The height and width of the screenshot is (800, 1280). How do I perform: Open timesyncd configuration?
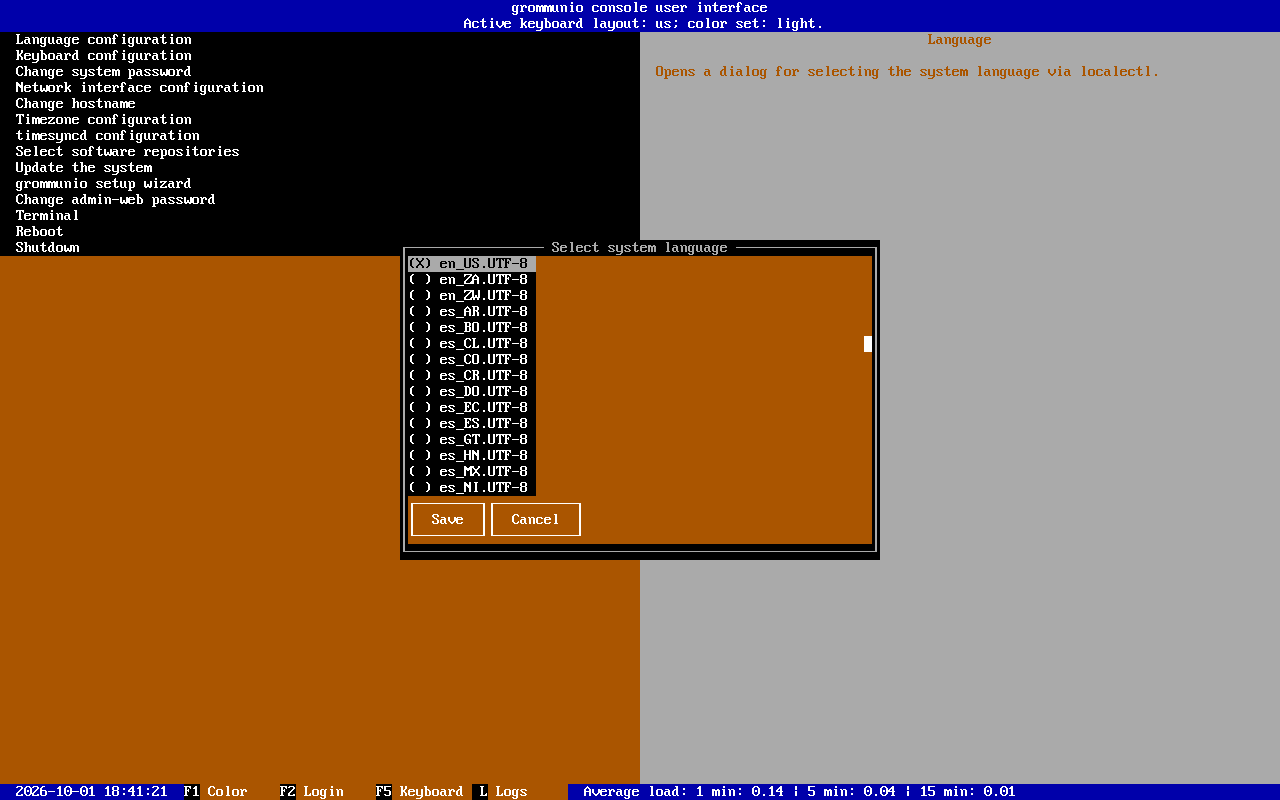[108, 136]
